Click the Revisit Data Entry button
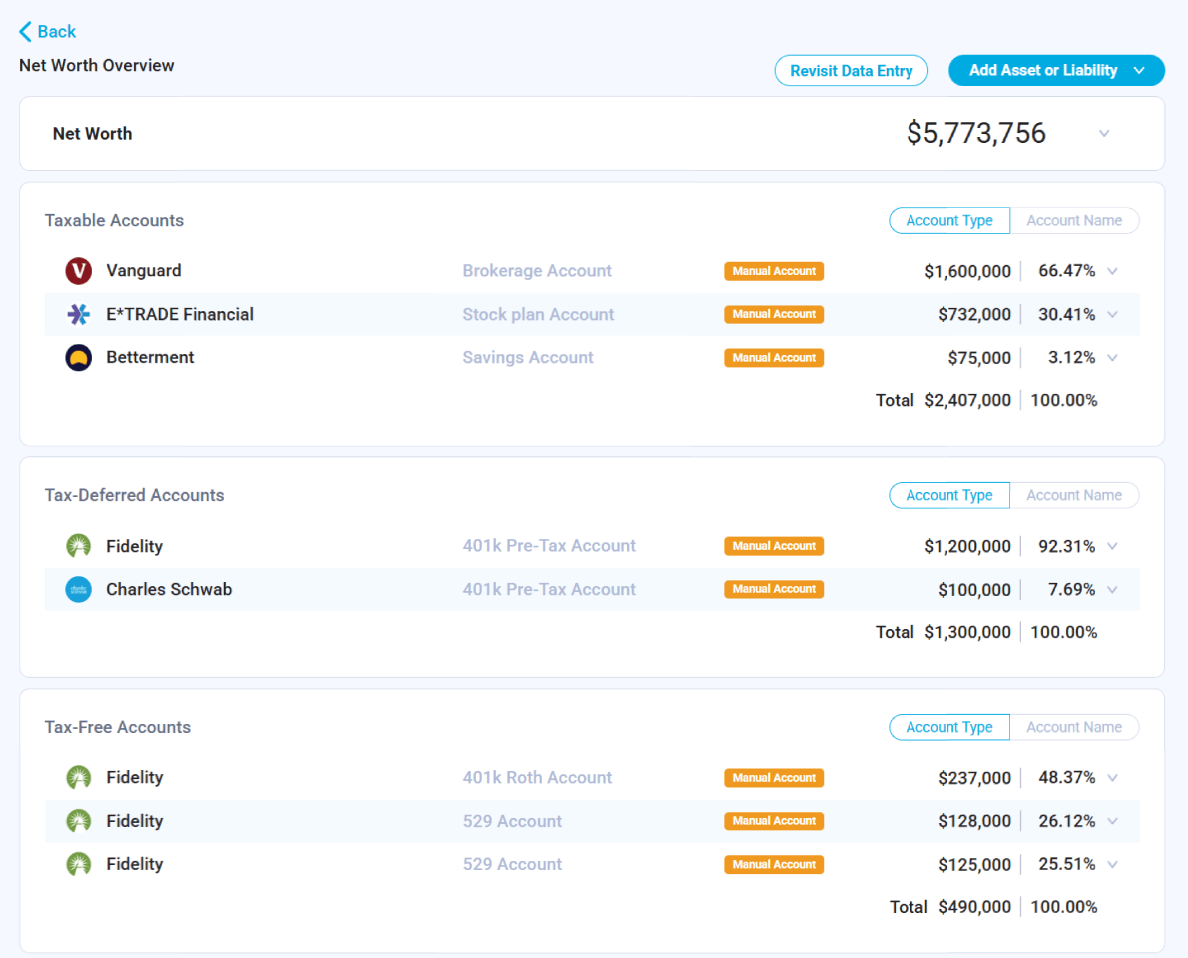Image resolution: width=1188 pixels, height=958 pixels. point(851,71)
